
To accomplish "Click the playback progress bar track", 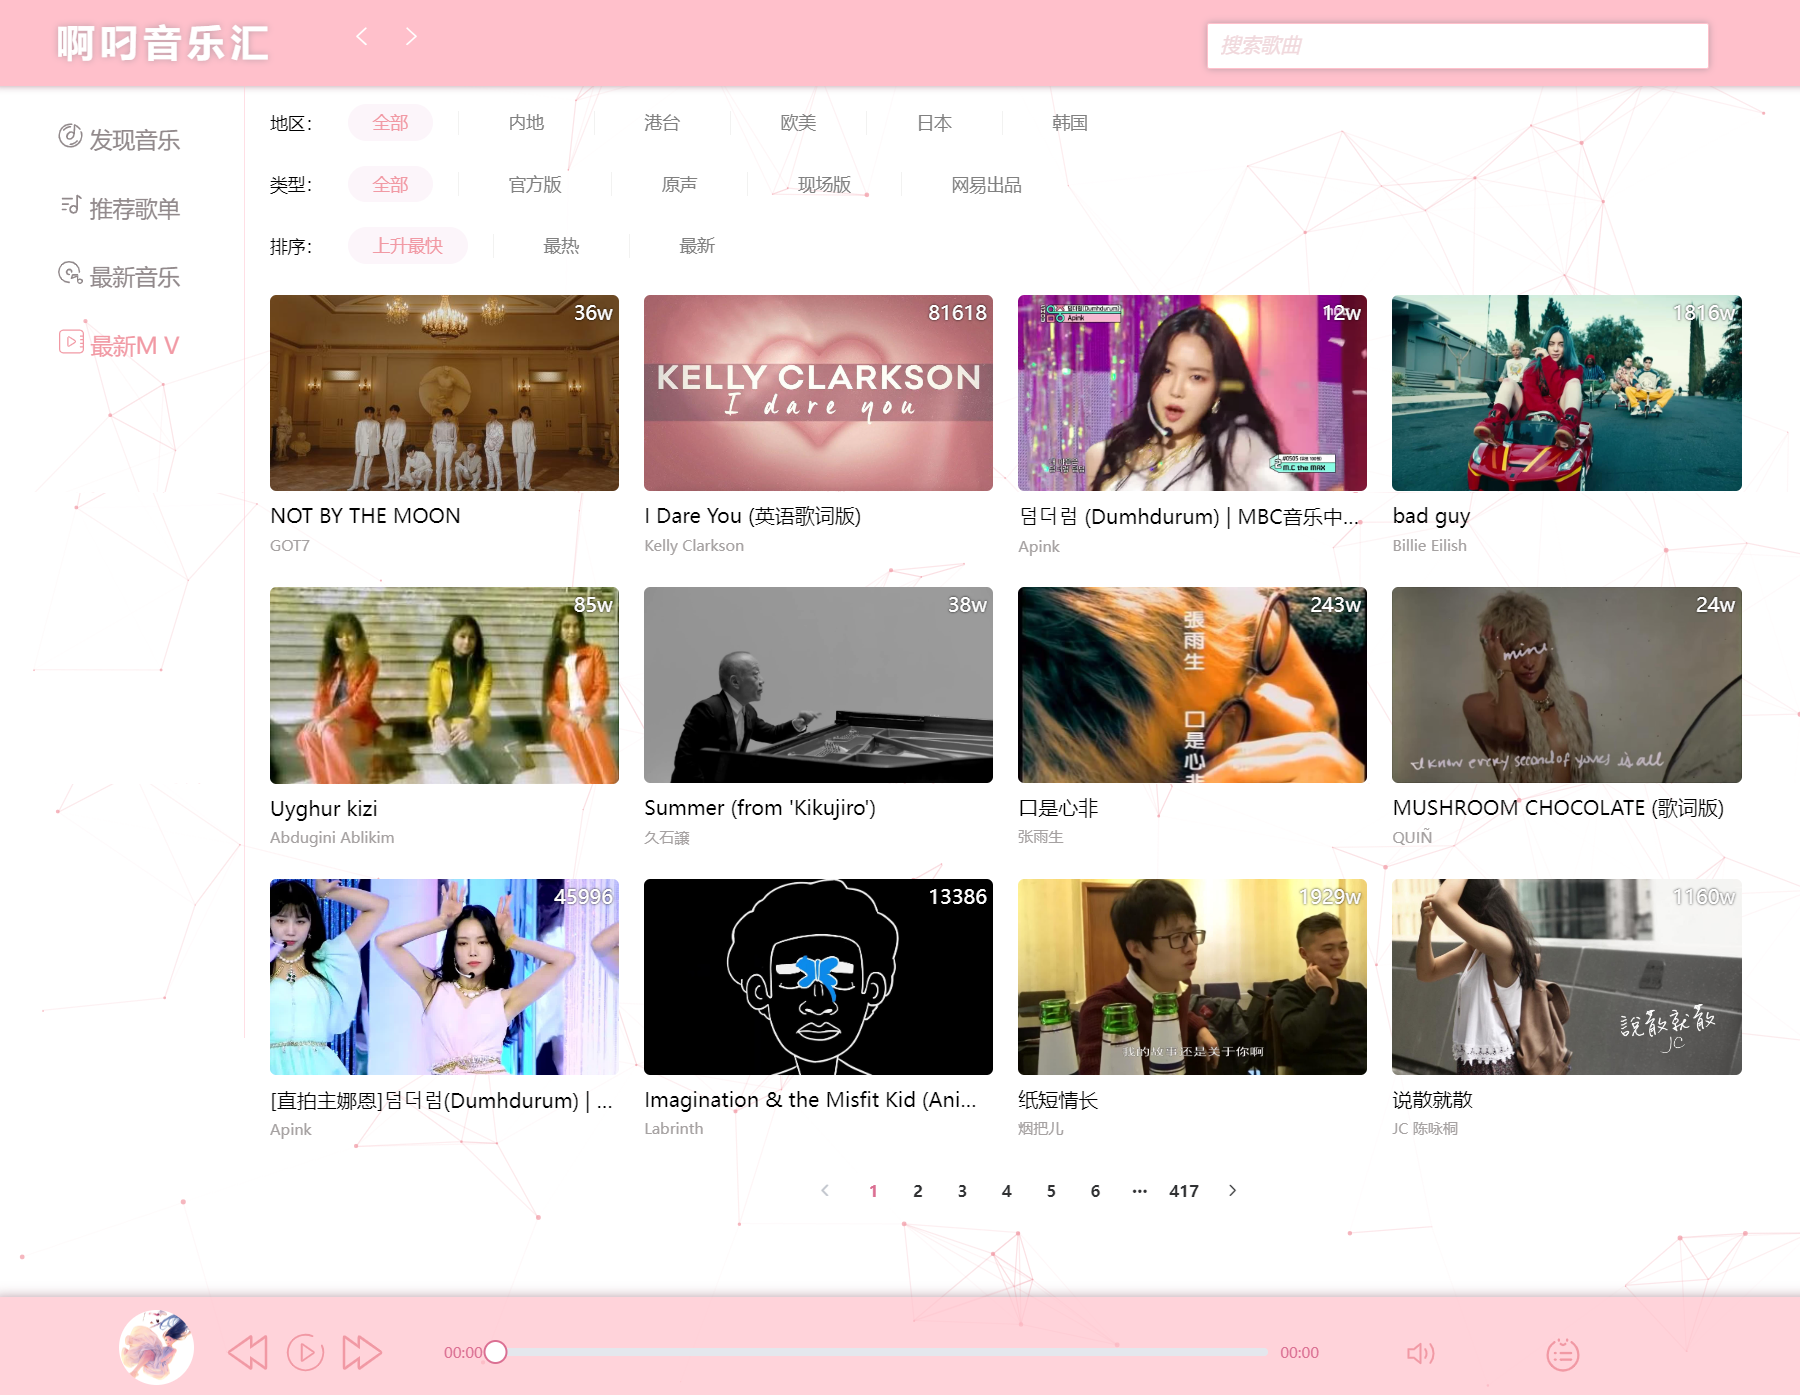I will click(881, 1352).
